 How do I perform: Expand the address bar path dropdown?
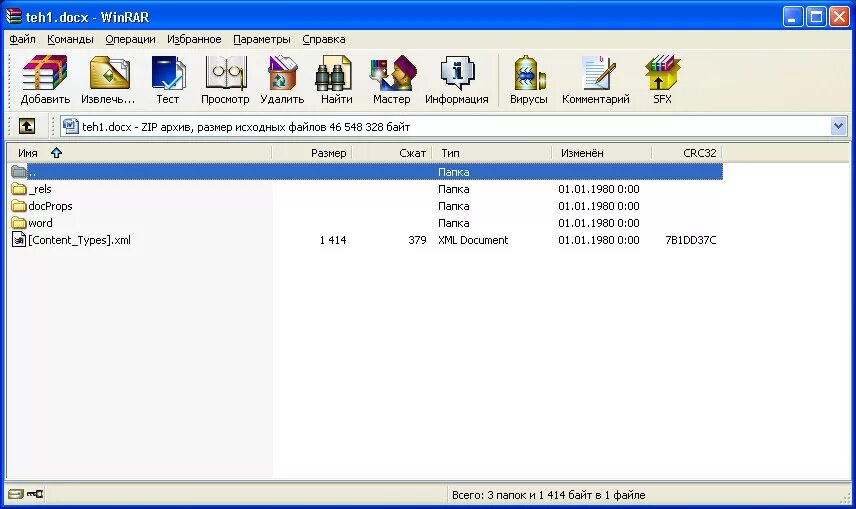pos(839,127)
